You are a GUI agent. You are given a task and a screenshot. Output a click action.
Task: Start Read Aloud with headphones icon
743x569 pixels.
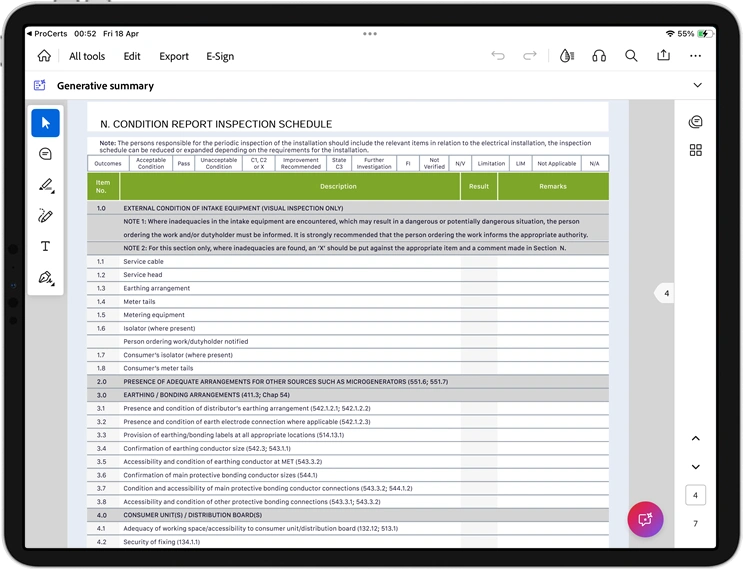(599, 56)
